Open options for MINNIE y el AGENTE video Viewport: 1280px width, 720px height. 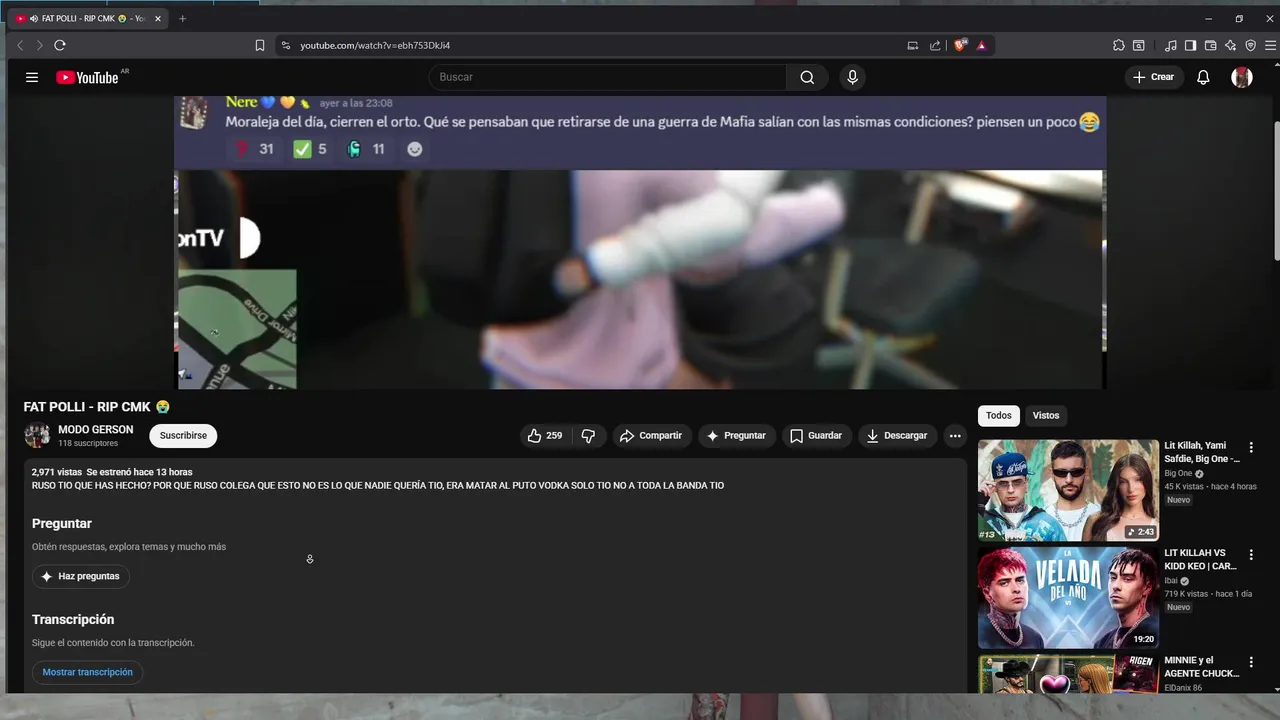pyautogui.click(x=1250, y=662)
